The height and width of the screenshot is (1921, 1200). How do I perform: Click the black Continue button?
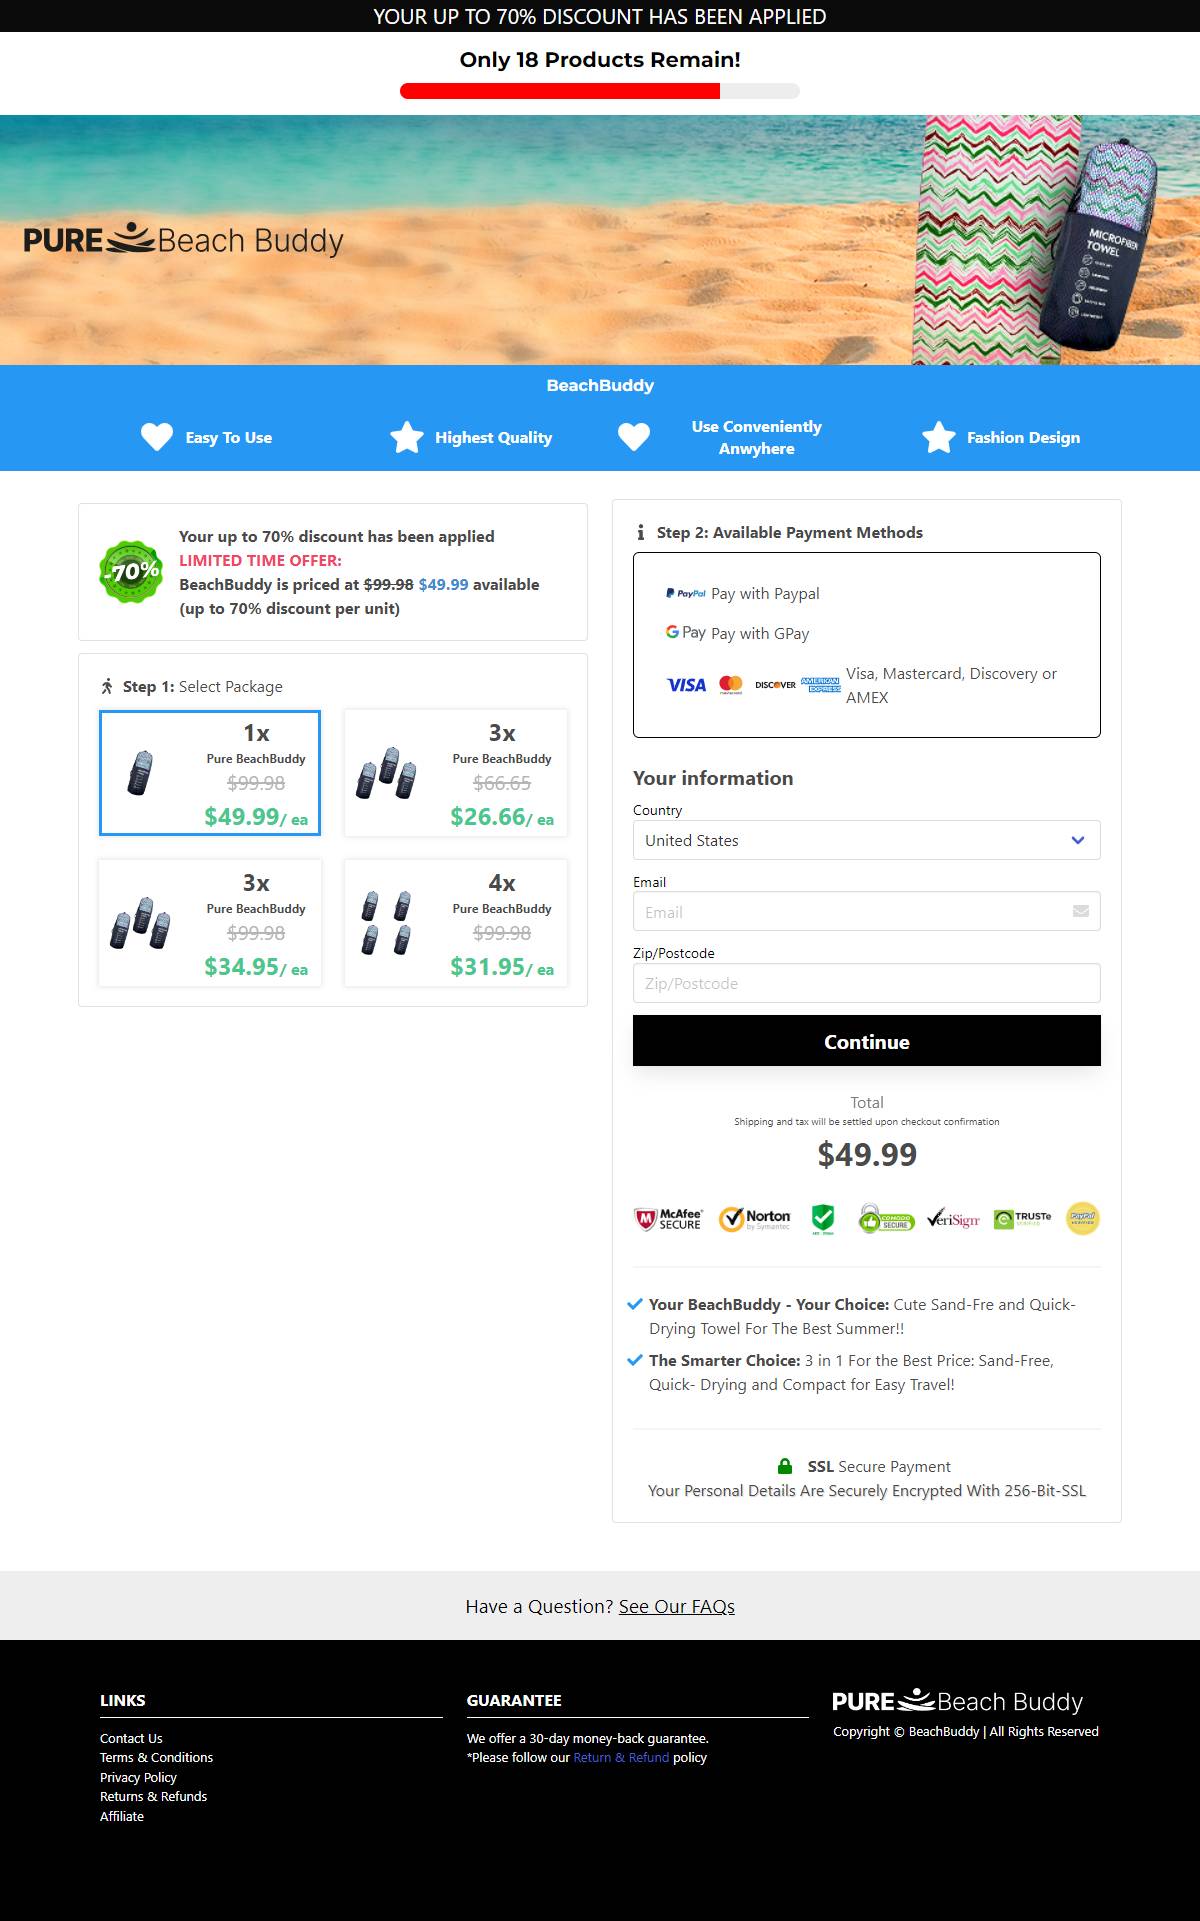point(867,1041)
